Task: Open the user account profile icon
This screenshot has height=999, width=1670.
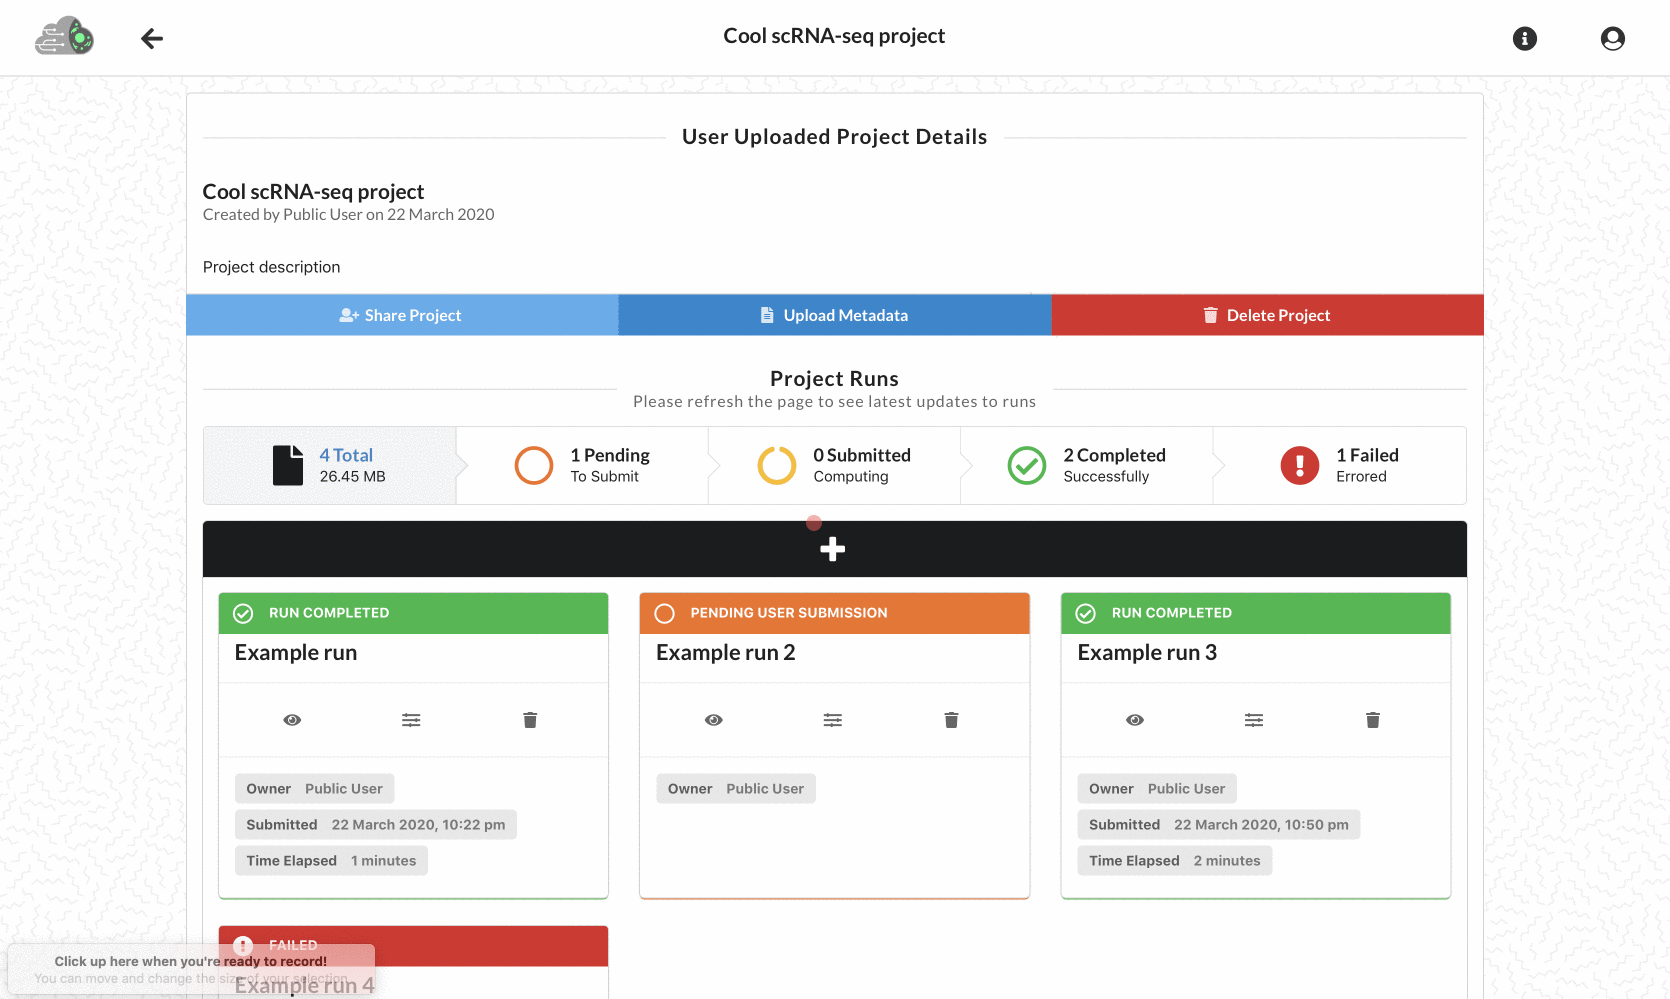Action: (x=1612, y=39)
